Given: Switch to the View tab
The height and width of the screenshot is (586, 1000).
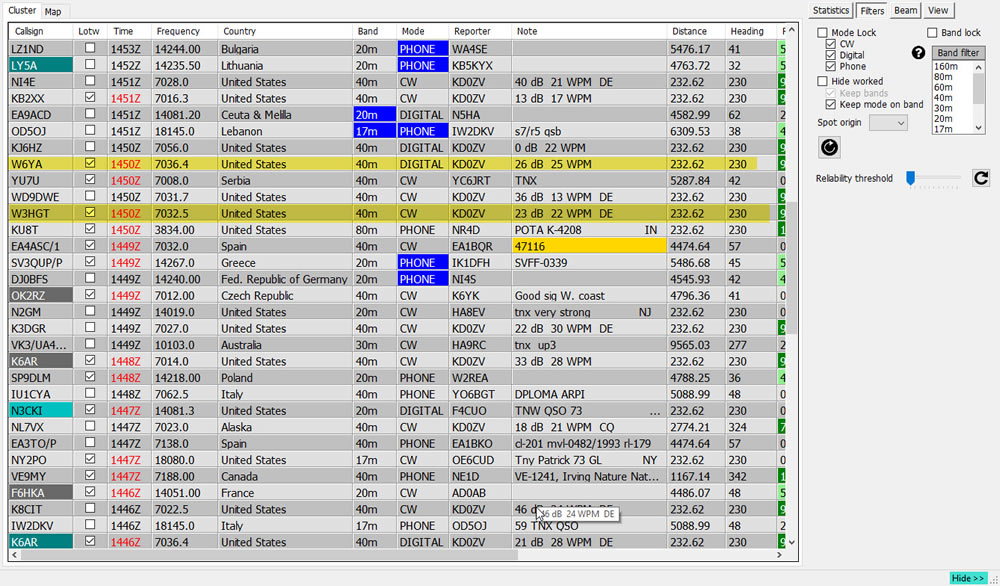Looking at the screenshot, I should [938, 10].
